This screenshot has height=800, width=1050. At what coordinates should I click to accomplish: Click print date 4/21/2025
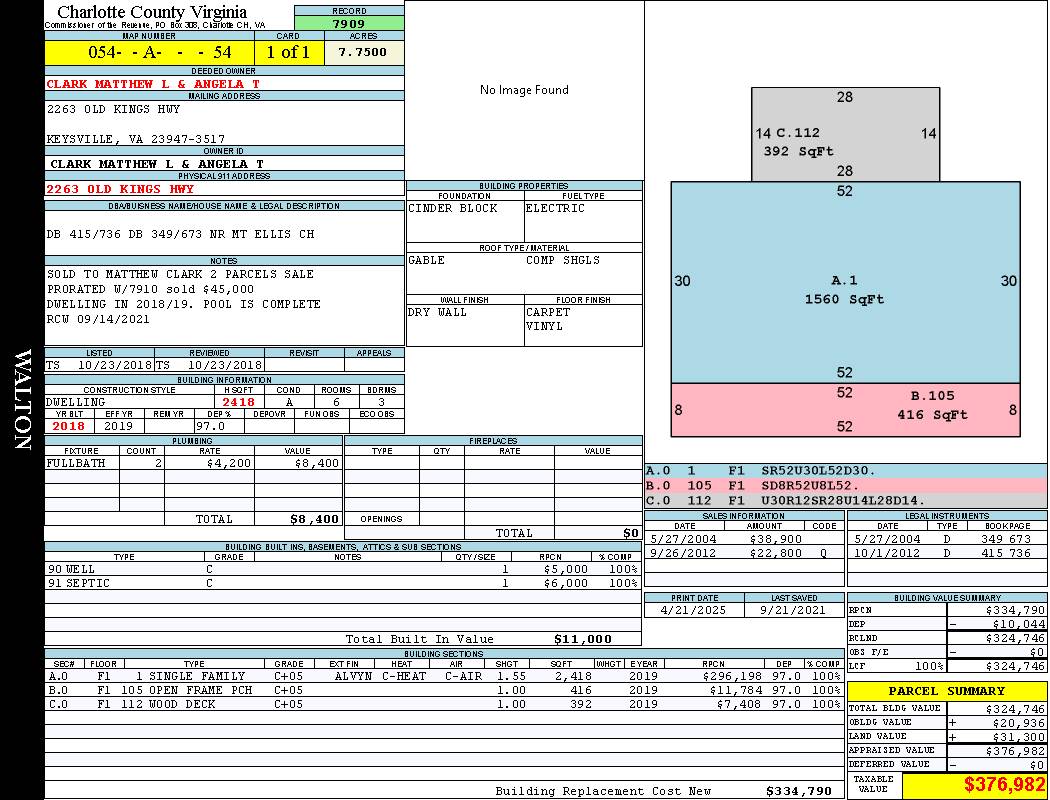[693, 610]
